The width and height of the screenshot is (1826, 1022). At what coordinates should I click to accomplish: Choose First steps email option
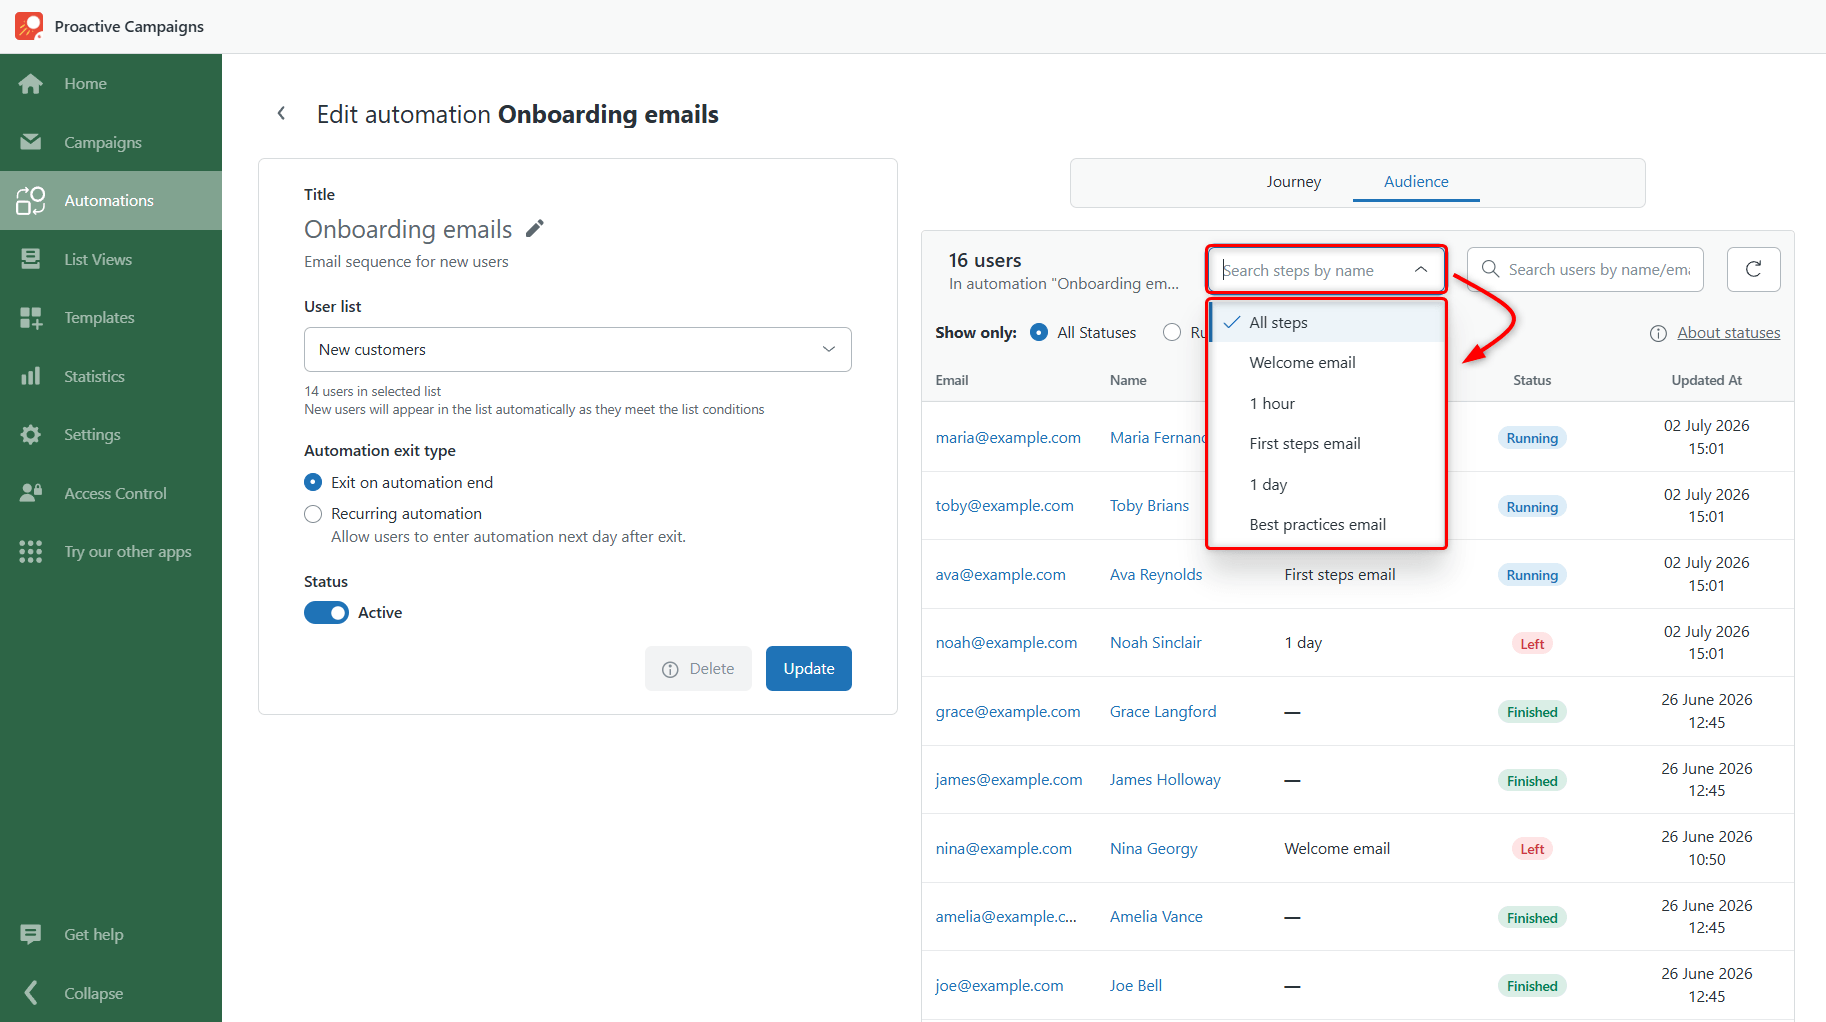1327,444
